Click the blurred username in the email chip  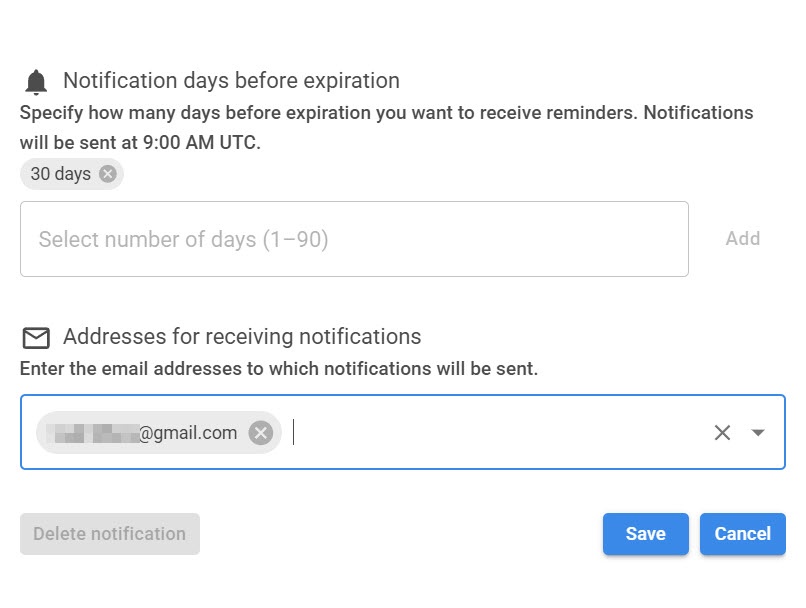pos(94,433)
